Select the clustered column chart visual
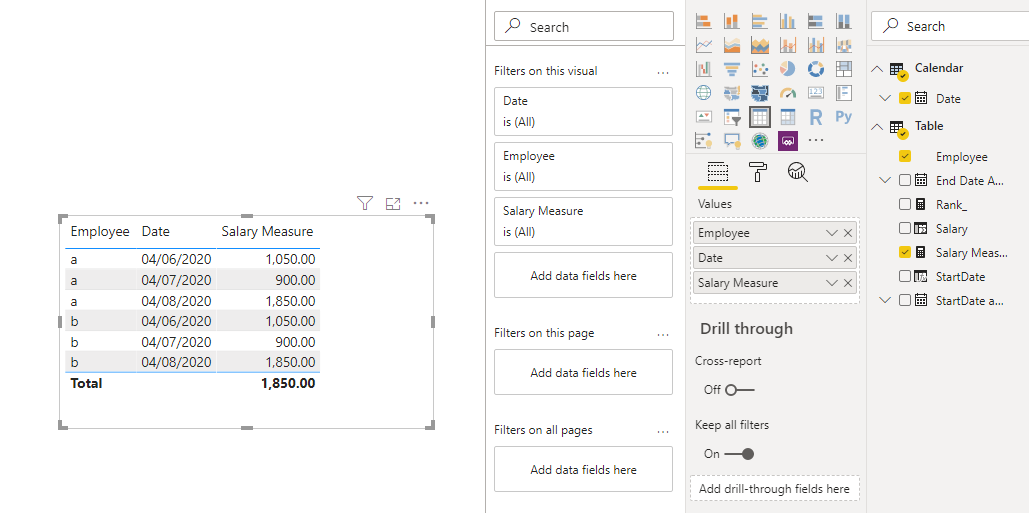Screen dimensions: 1029x513 click(788, 21)
